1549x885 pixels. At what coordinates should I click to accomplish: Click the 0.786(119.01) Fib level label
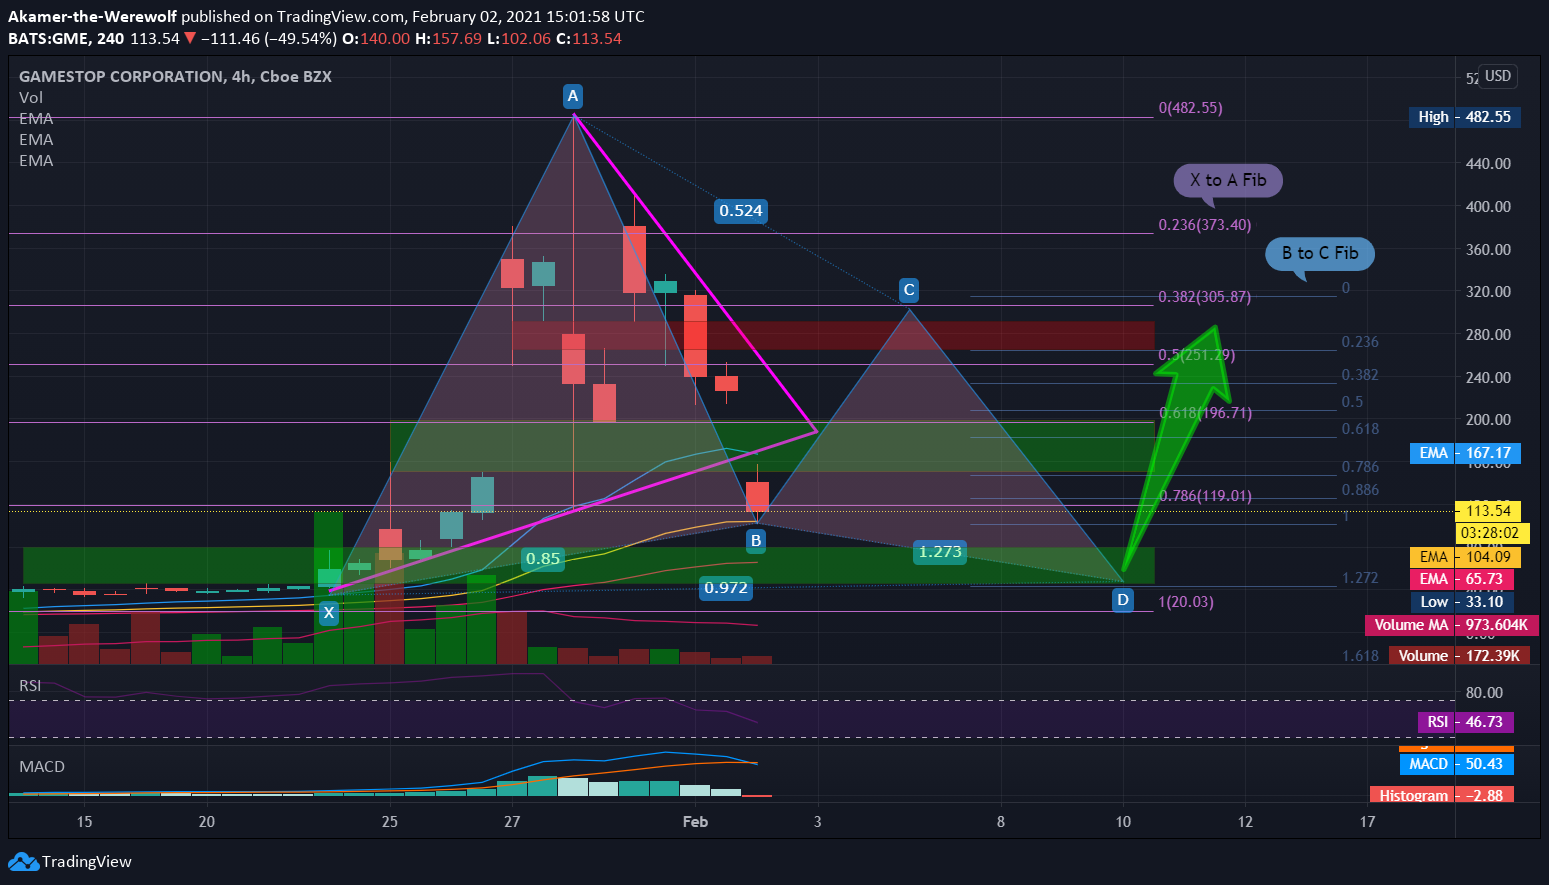1205,496
